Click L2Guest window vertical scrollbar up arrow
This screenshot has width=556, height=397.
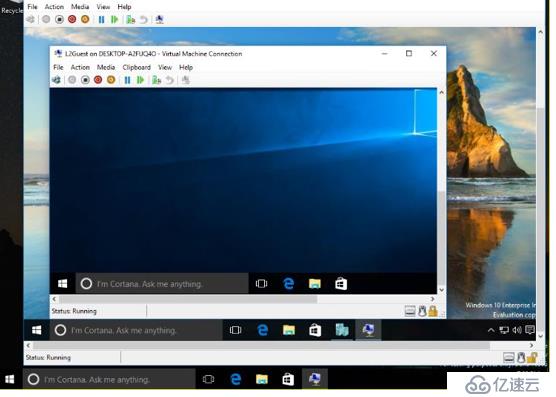[441, 92]
